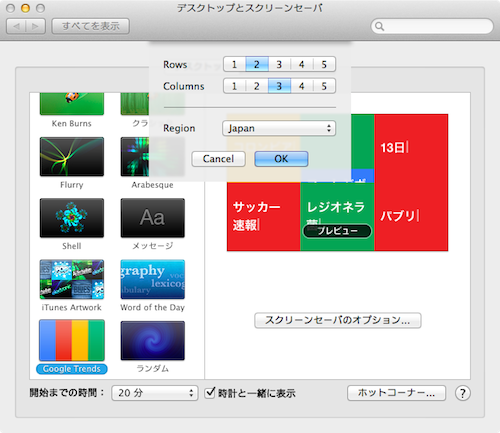The width and height of the screenshot is (500, 433).
Task: Open the Region dropdown showing Japan
Action: tap(279, 128)
